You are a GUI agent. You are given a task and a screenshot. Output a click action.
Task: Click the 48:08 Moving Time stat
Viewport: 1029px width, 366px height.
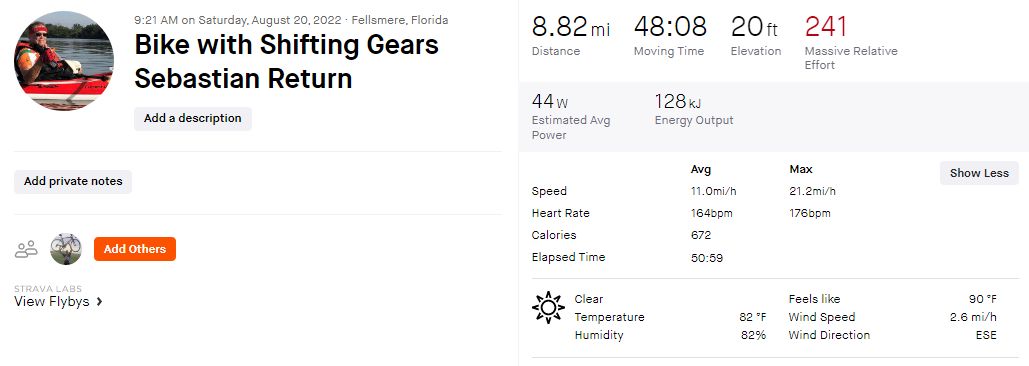670,27
